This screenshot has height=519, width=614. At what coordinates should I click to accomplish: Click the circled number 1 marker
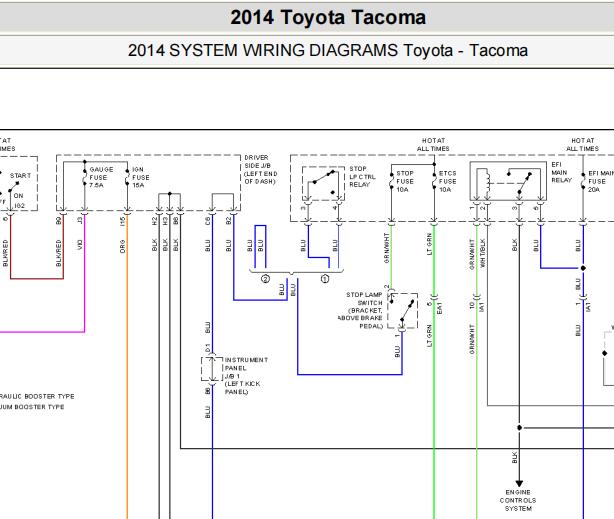[325, 279]
